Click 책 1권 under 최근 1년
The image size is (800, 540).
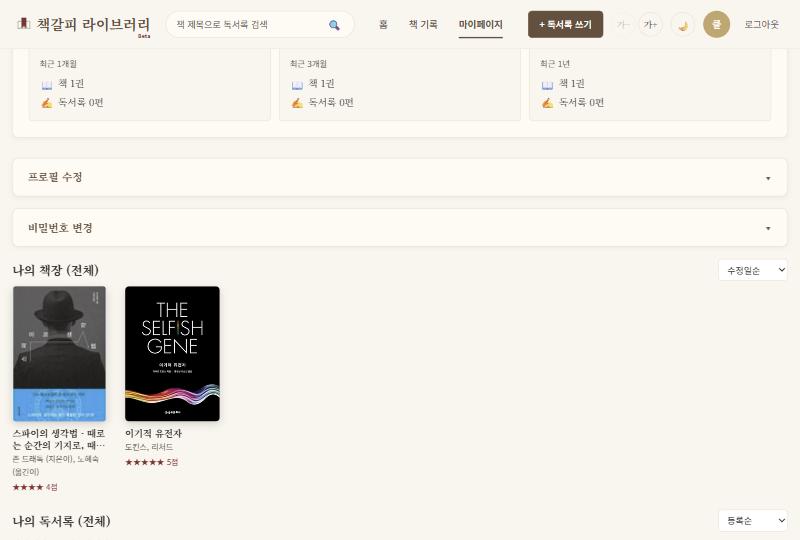coord(571,84)
